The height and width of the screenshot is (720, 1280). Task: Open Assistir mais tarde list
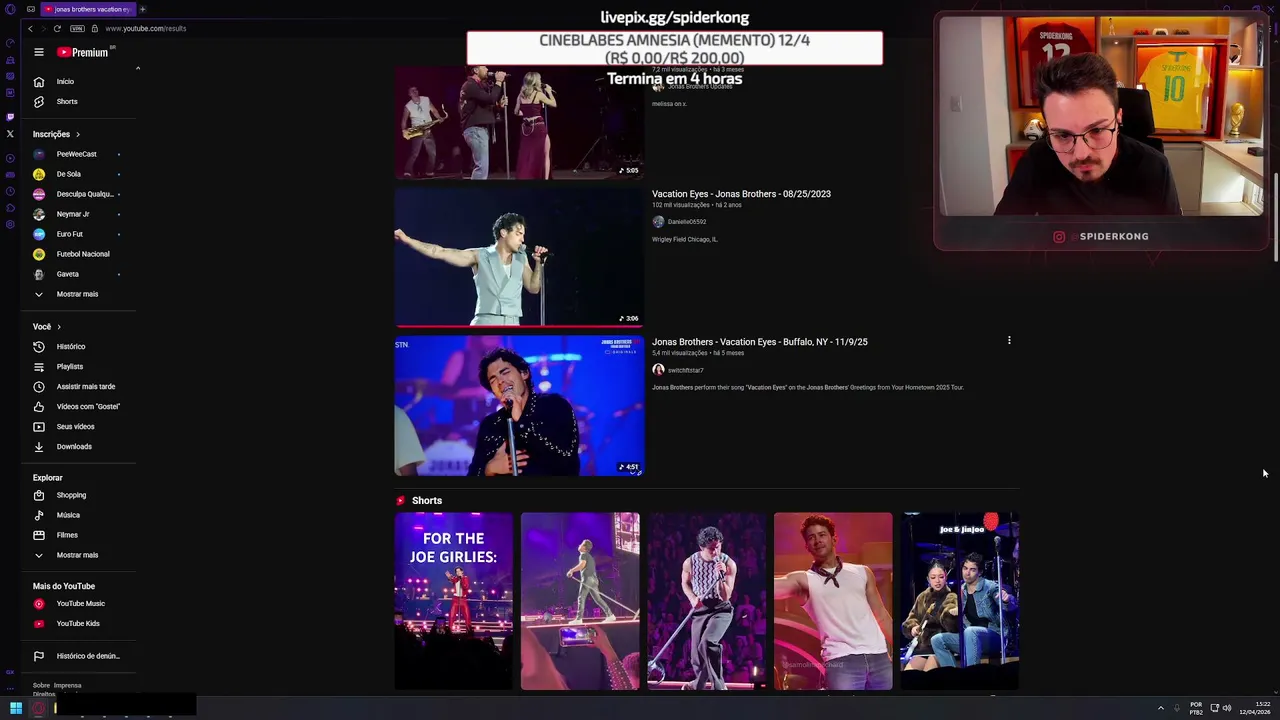coord(85,386)
